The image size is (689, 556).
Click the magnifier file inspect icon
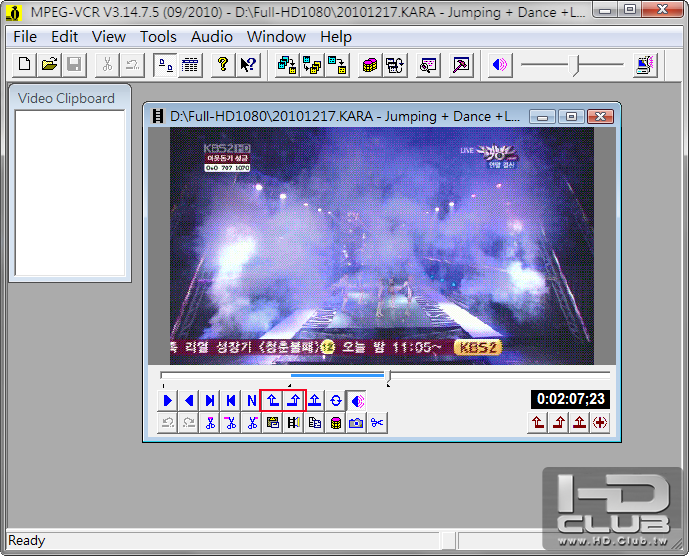click(428, 65)
